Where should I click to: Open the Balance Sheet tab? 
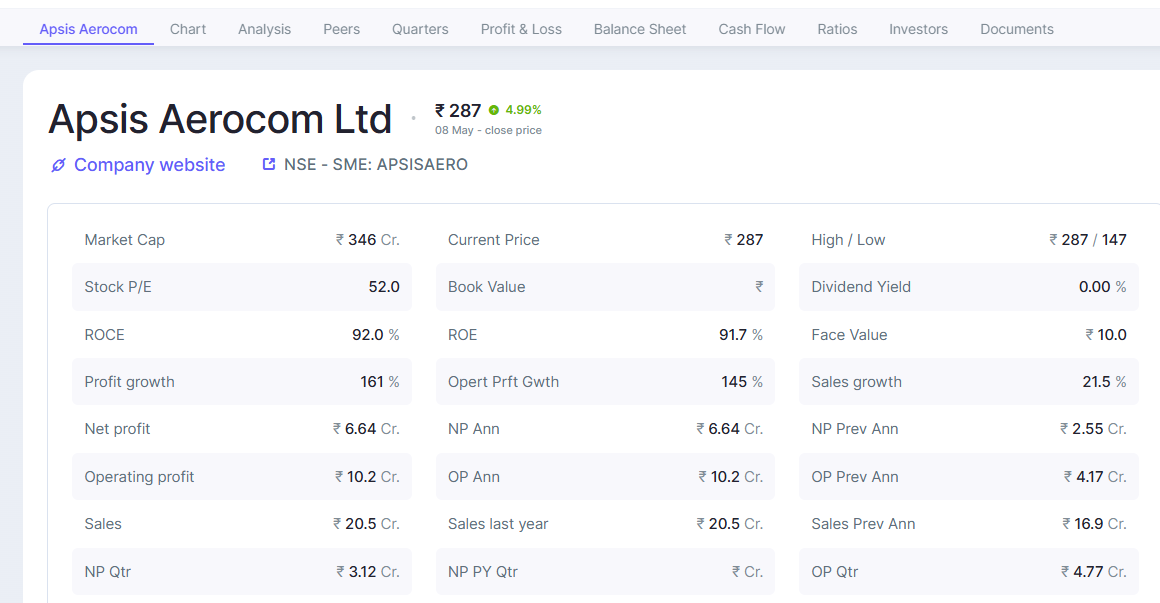(640, 29)
